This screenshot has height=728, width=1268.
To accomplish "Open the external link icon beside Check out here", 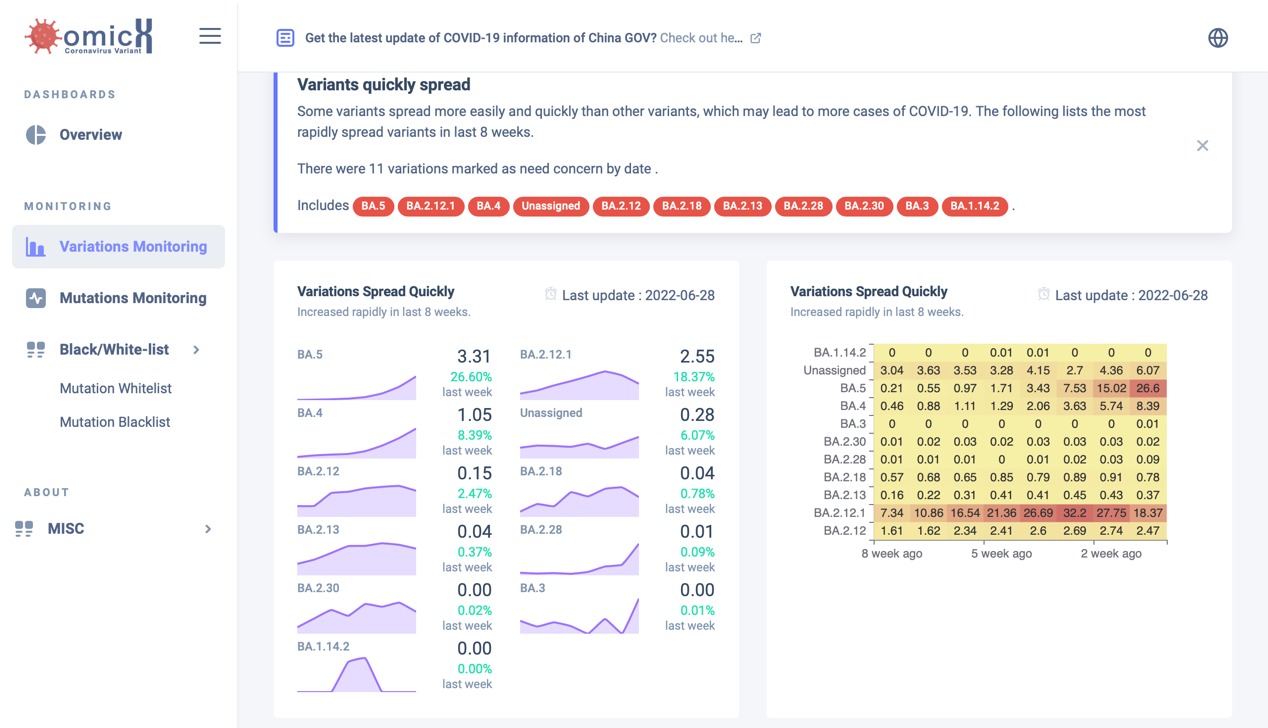I will pyautogui.click(x=756, y=38).
